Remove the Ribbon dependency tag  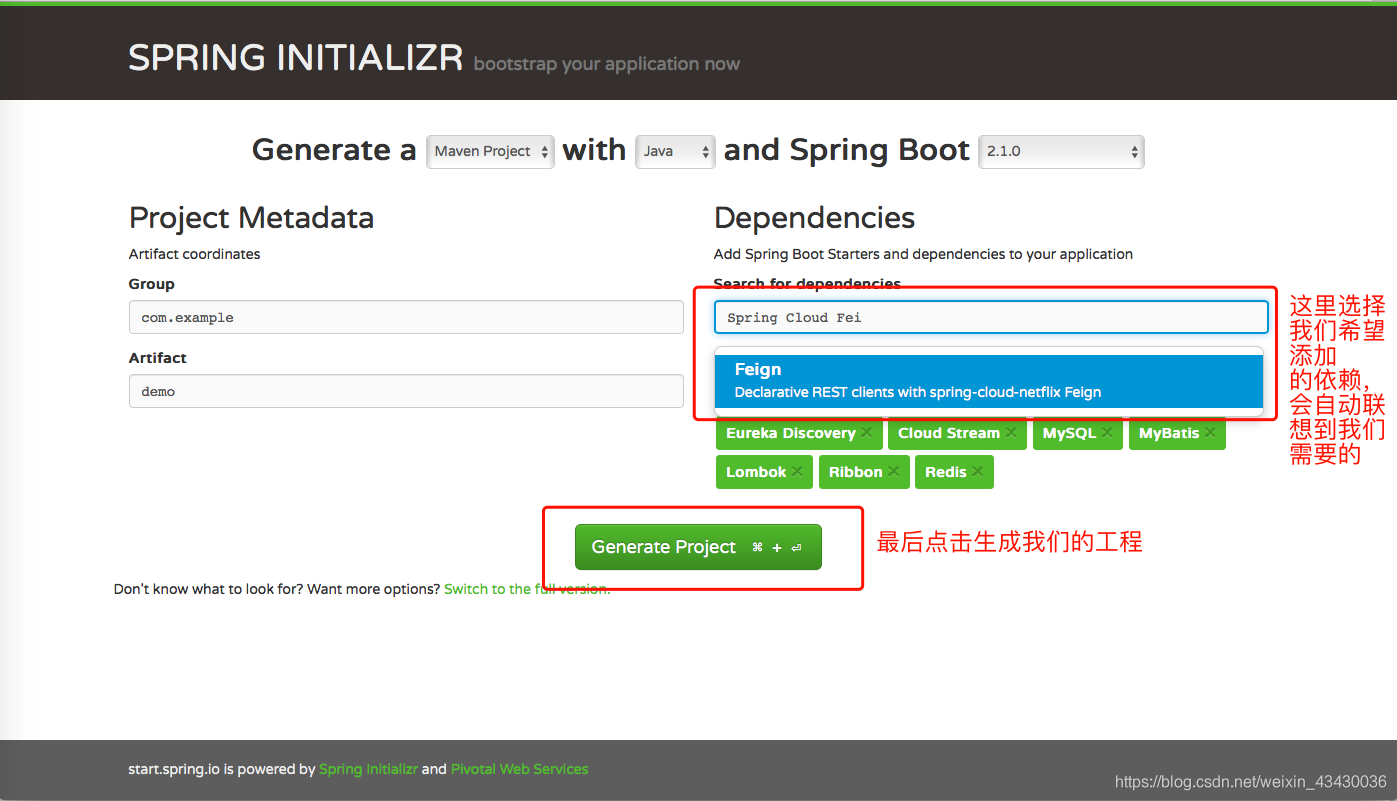(893, 472)
